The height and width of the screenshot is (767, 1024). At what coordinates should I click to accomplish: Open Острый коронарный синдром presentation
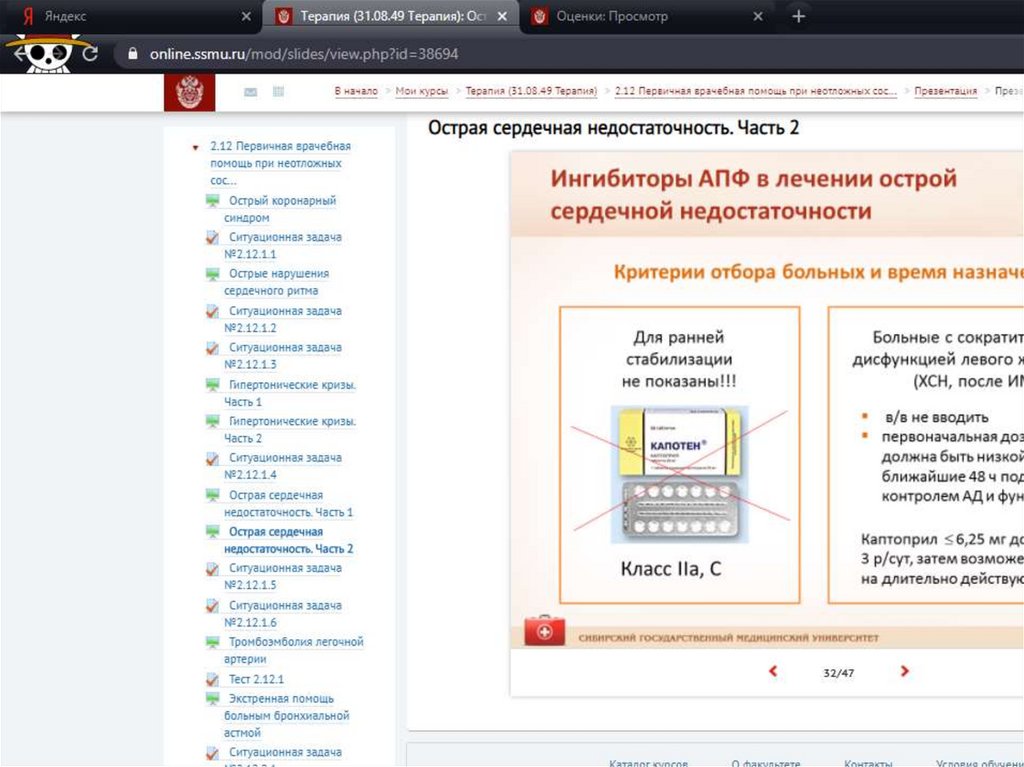click(280, 209)
